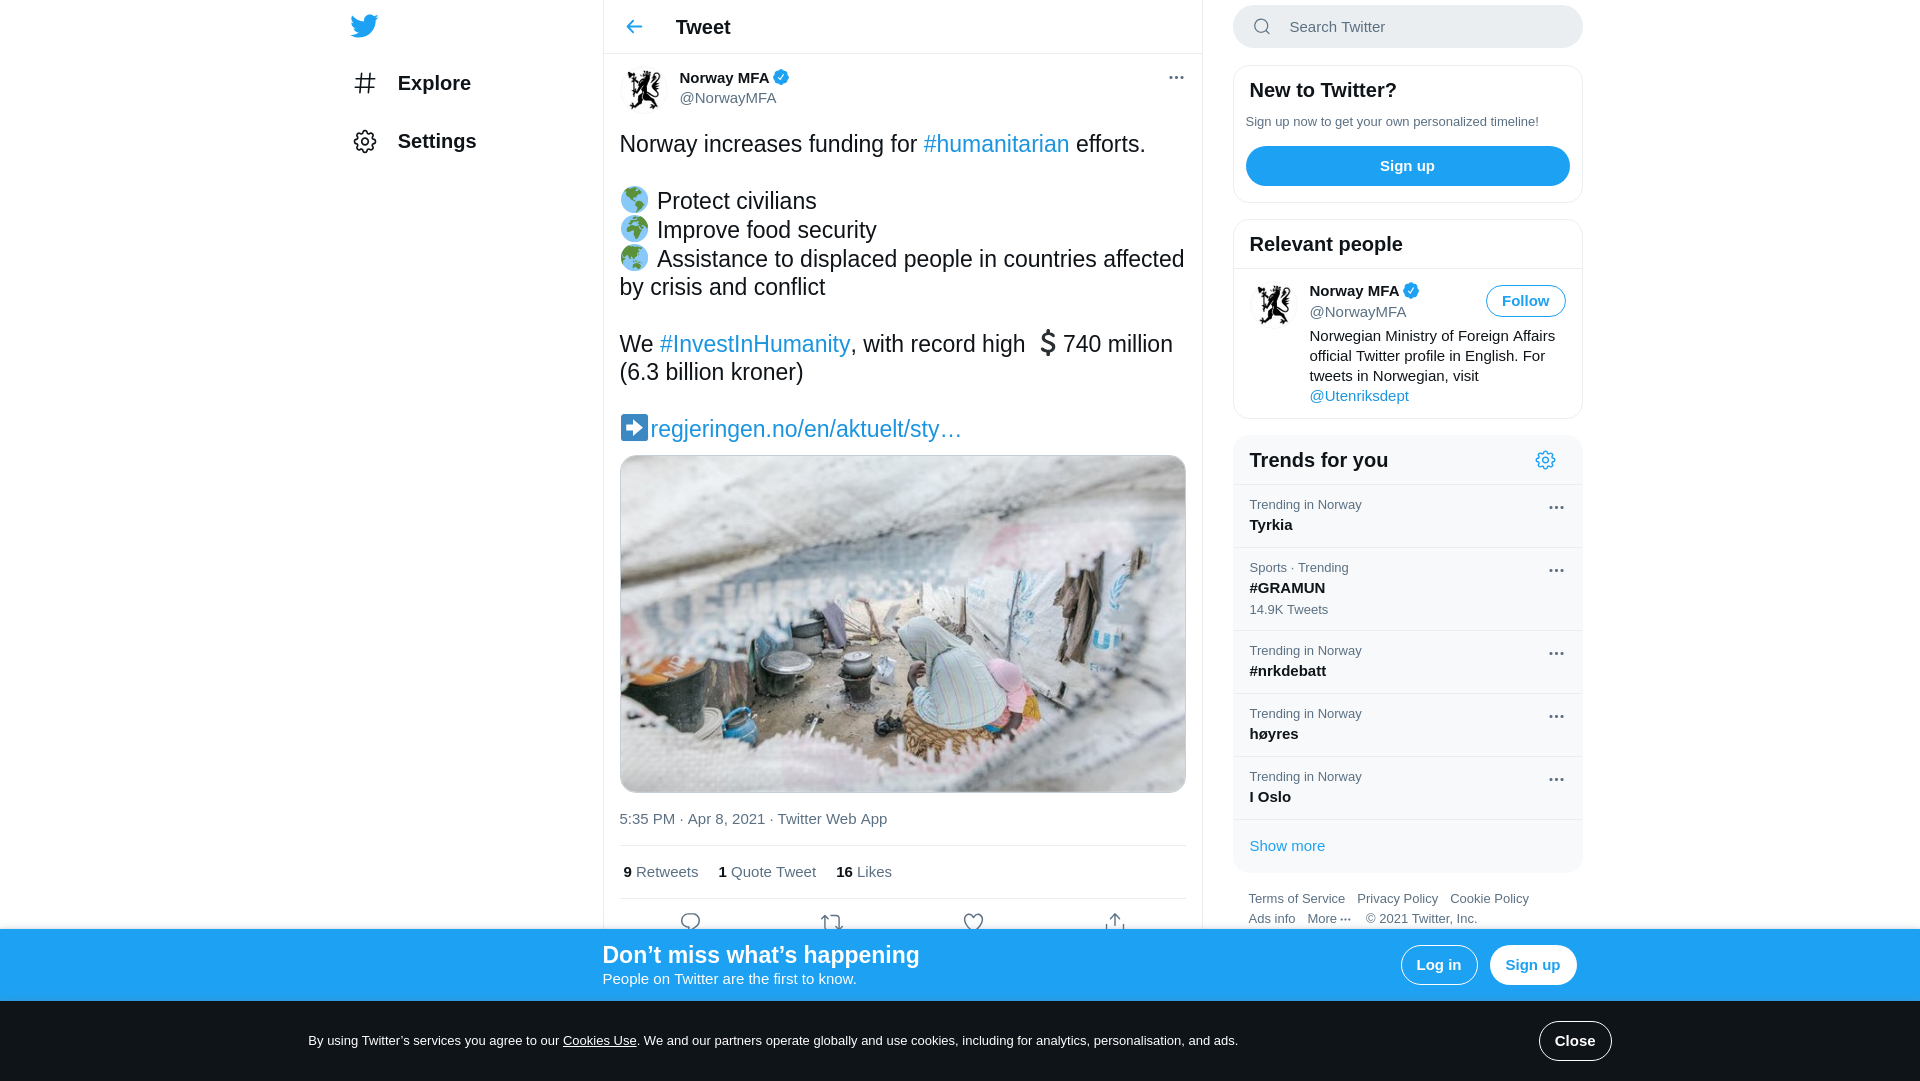Close the cookie notice banner

point(1574,1041)
